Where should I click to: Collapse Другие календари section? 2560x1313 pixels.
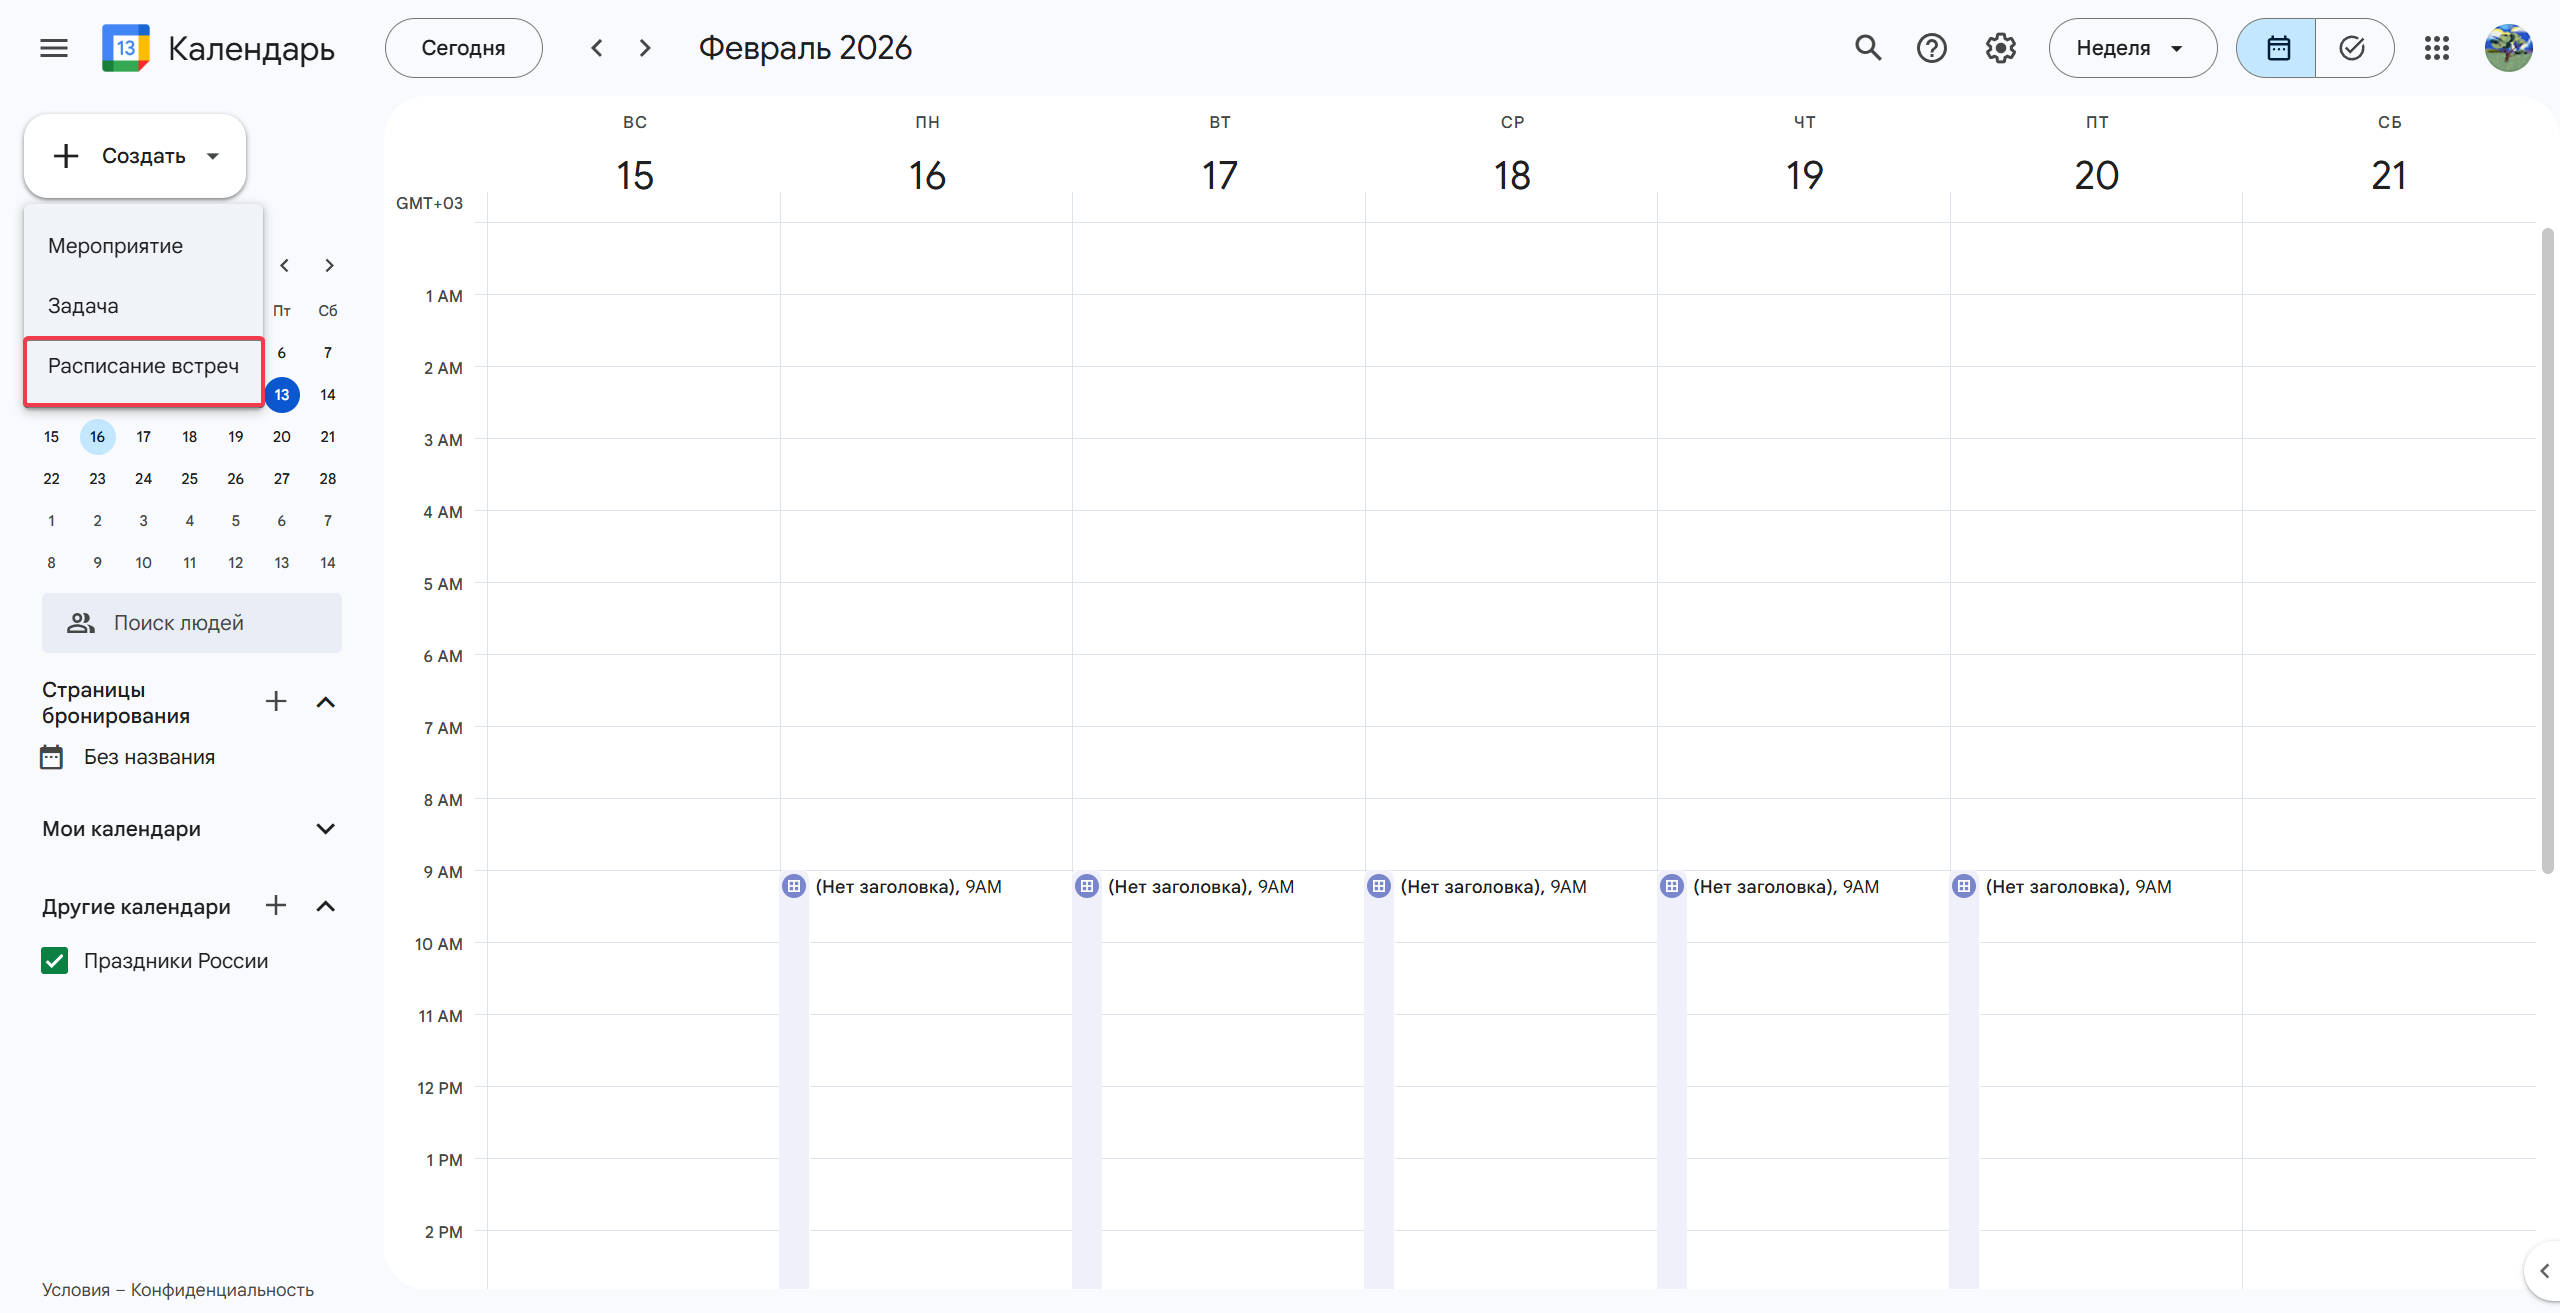[x=325, y=907]
